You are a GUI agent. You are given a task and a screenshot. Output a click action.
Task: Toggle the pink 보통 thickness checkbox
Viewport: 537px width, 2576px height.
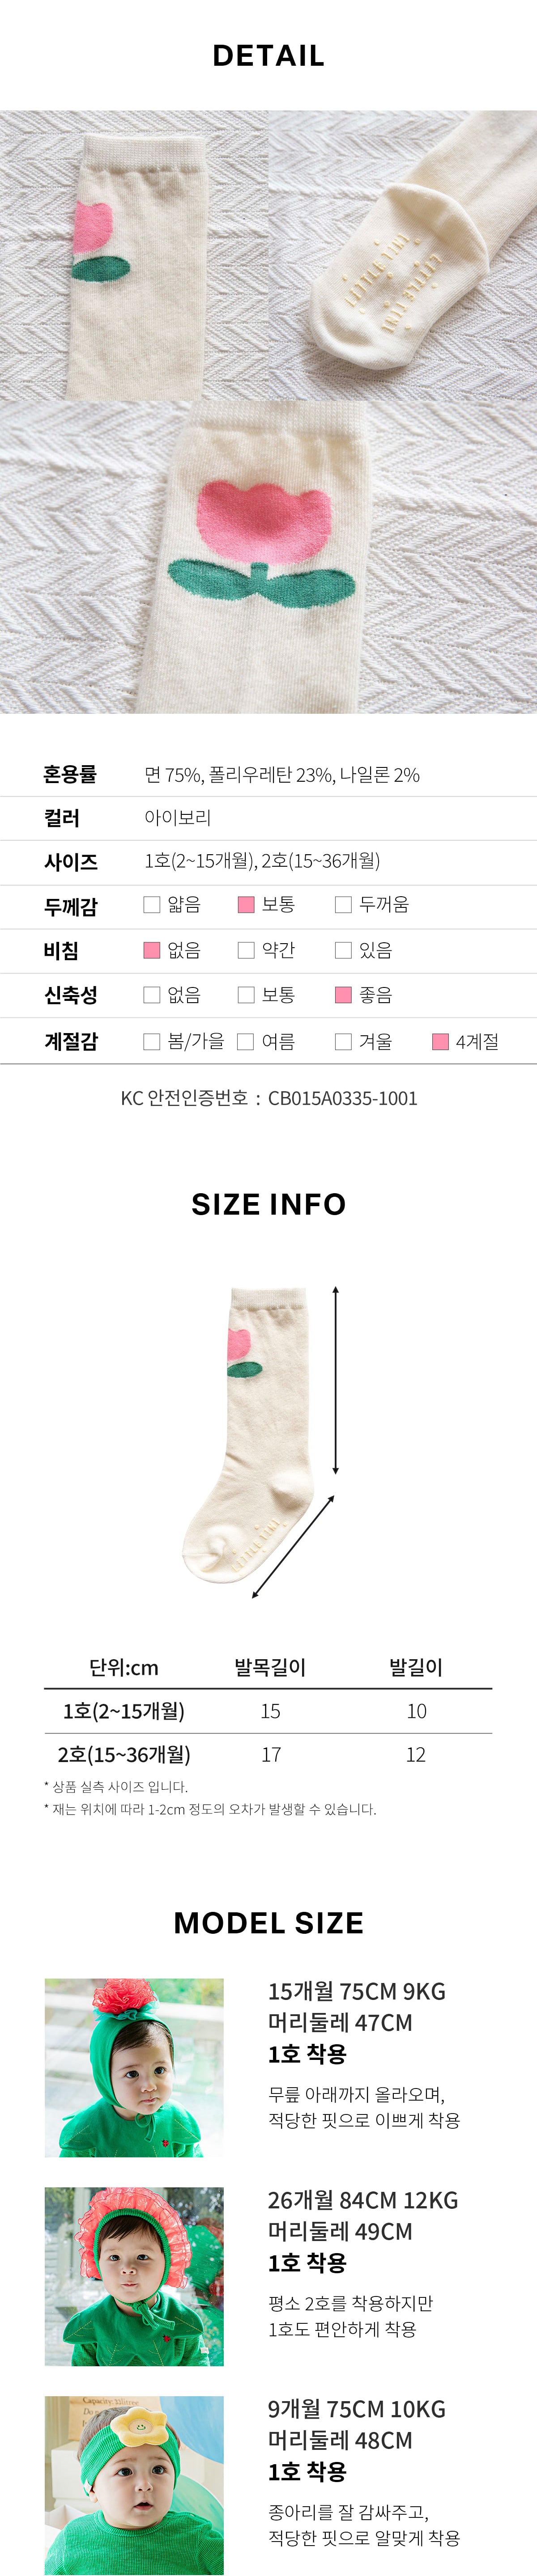click(x=246, y=905)
